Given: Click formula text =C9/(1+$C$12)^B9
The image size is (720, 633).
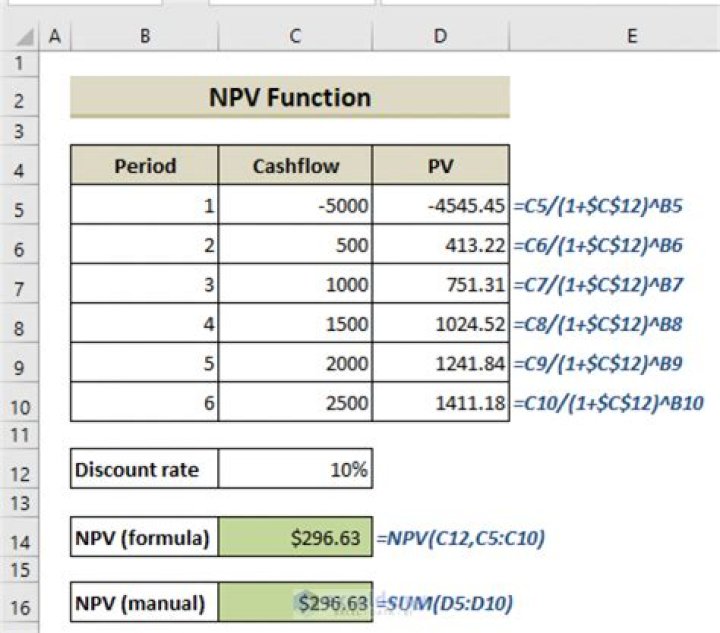Looking at the screenshot, I should (597, 364).
